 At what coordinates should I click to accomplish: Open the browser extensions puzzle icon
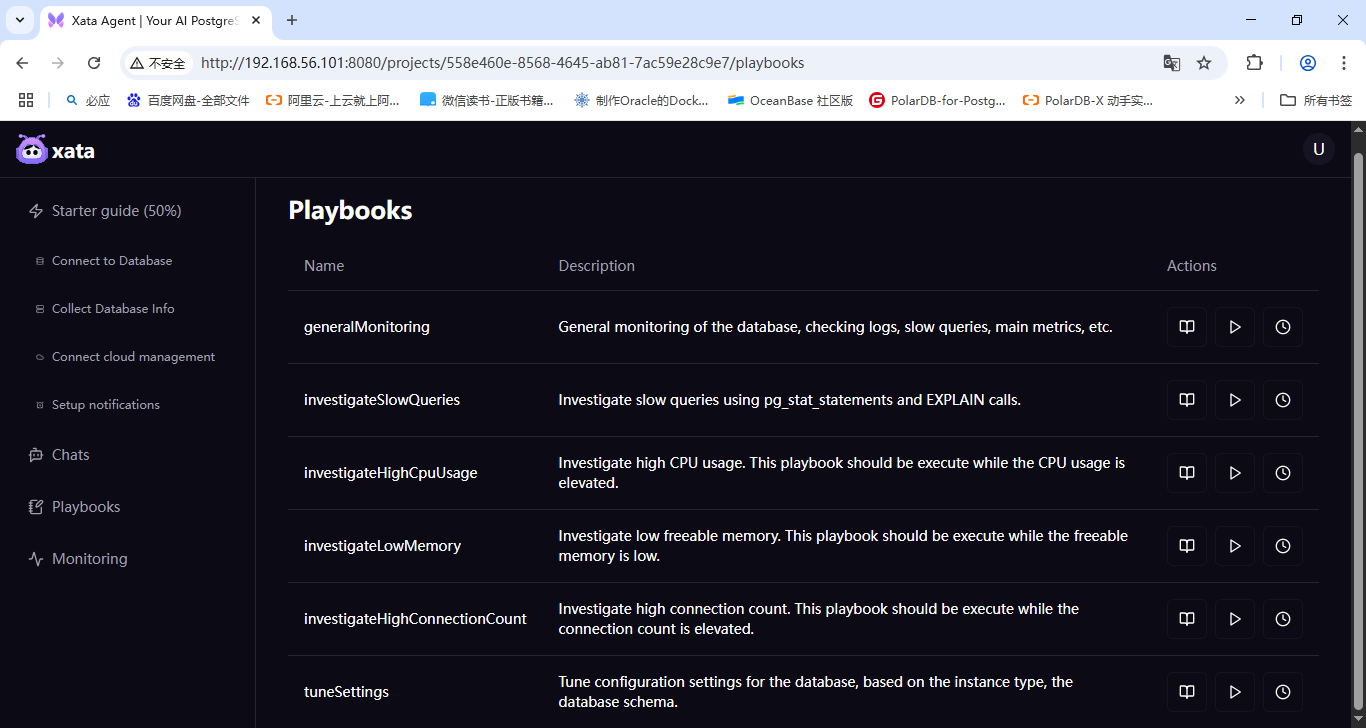tap(1254, 62)
